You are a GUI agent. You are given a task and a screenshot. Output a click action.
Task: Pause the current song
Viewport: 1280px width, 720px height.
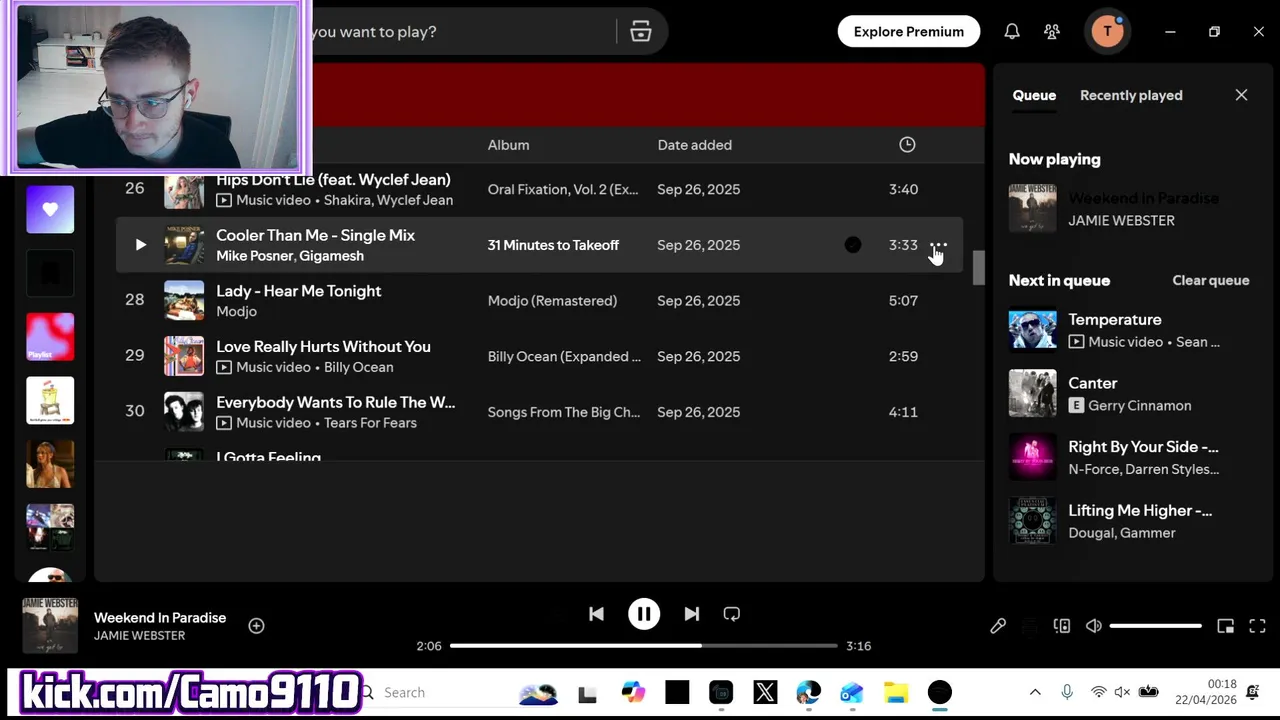click(x=644, y=614)
